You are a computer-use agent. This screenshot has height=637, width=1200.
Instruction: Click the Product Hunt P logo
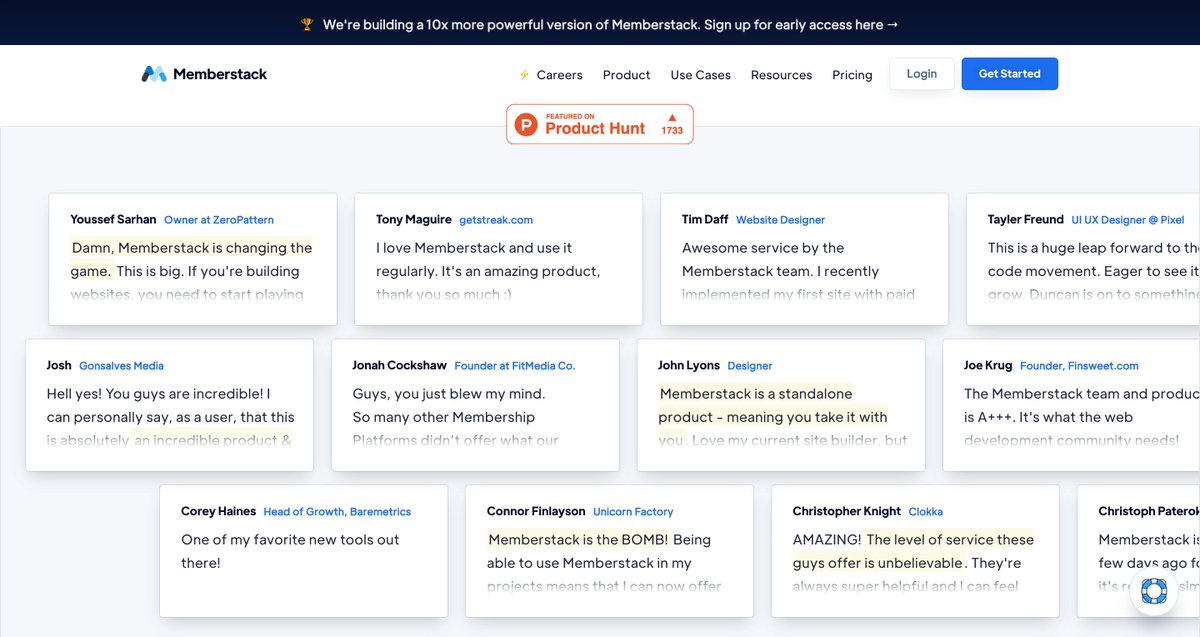[526, 125]
